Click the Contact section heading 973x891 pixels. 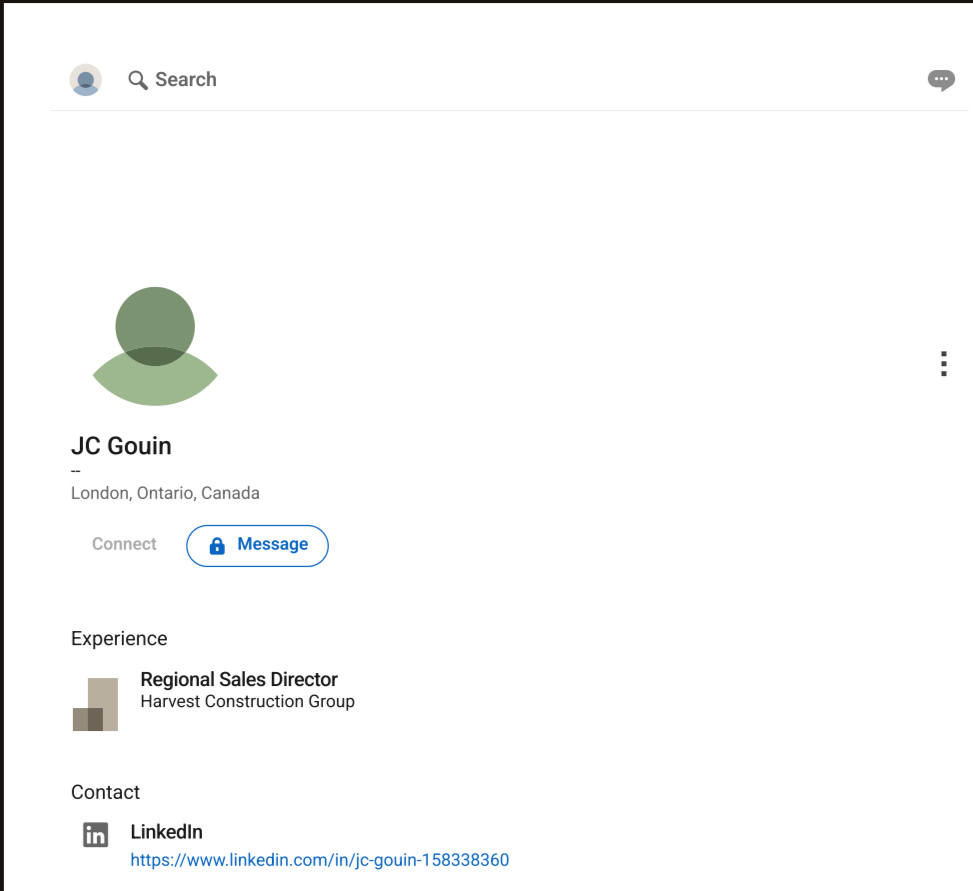tap(105, 793)
